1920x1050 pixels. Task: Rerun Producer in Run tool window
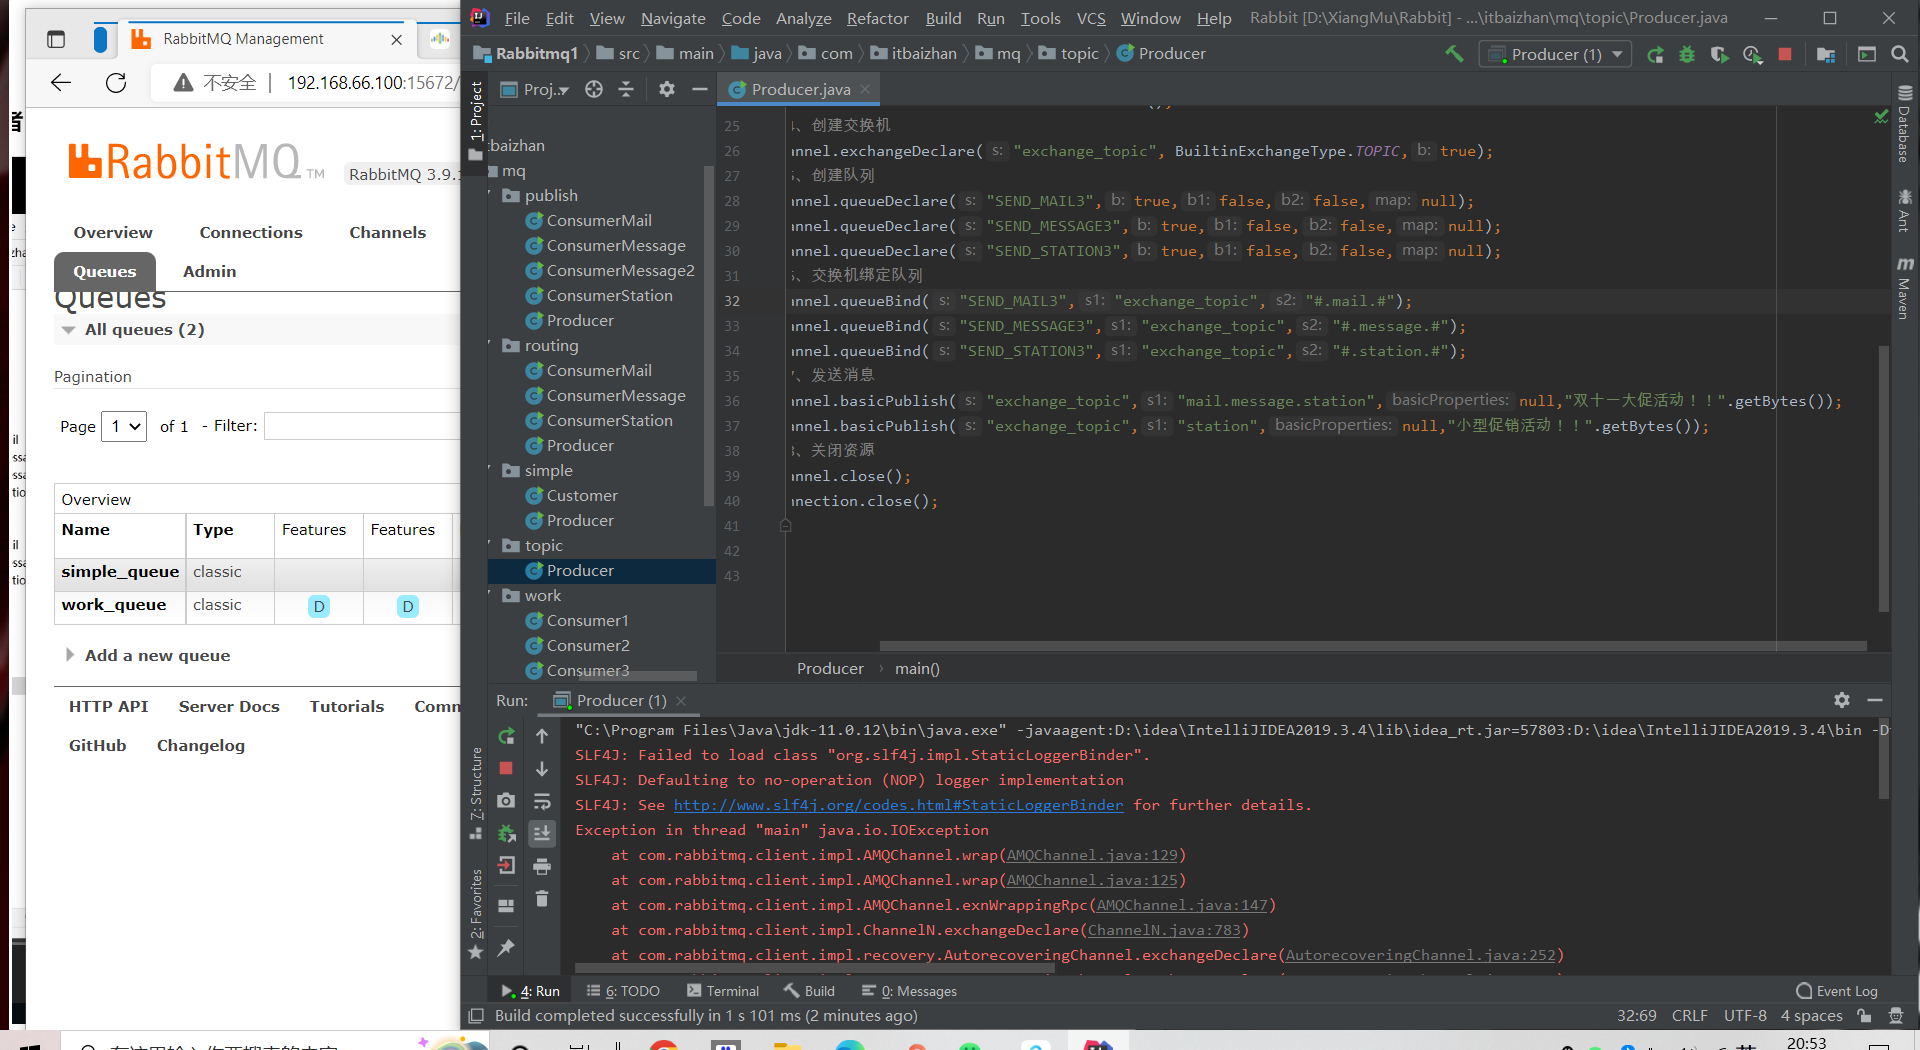pos(506,736)
